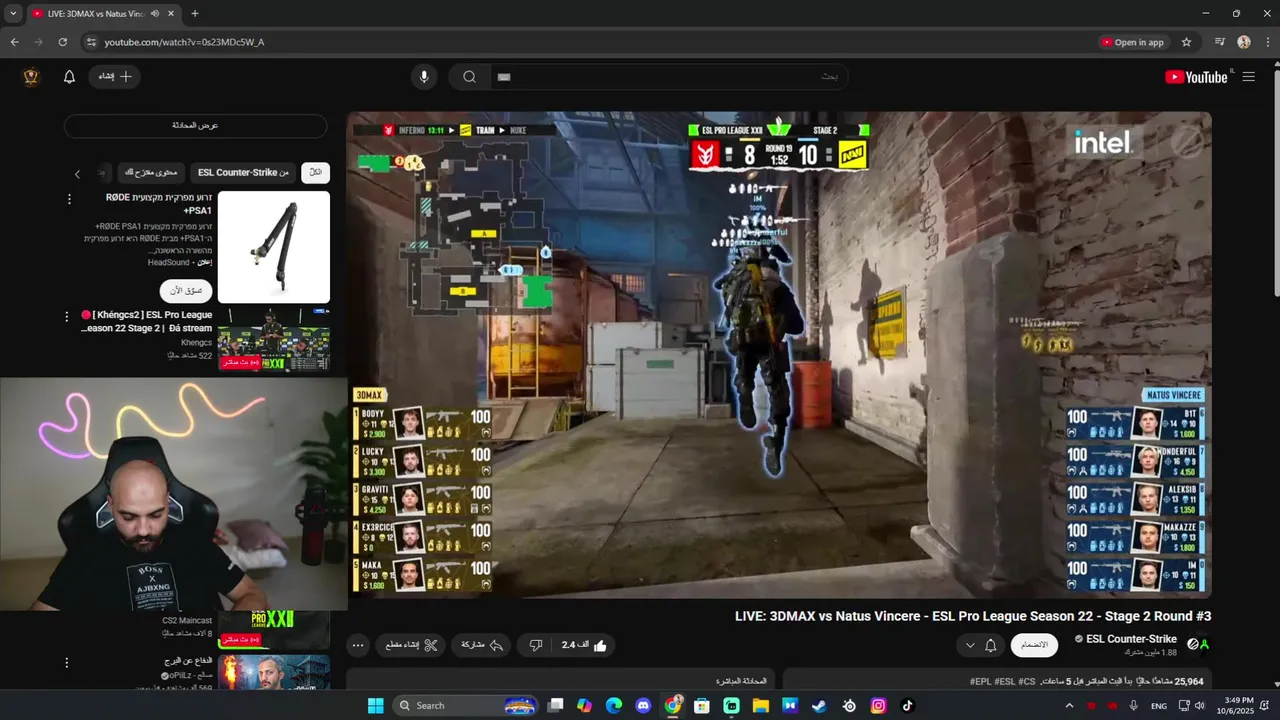Select the 'الكل' (All) filter chip
The image size is (1280, 720).
click(x=315, y=172)
